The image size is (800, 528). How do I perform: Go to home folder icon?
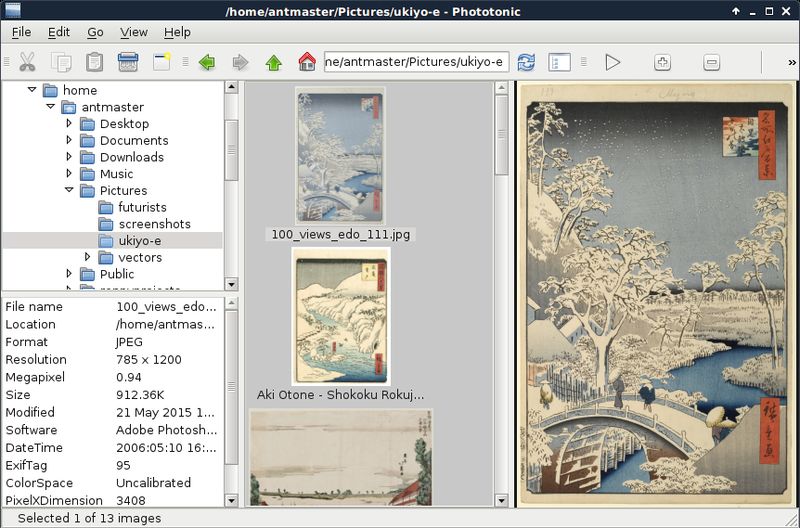tap(307, 62)
